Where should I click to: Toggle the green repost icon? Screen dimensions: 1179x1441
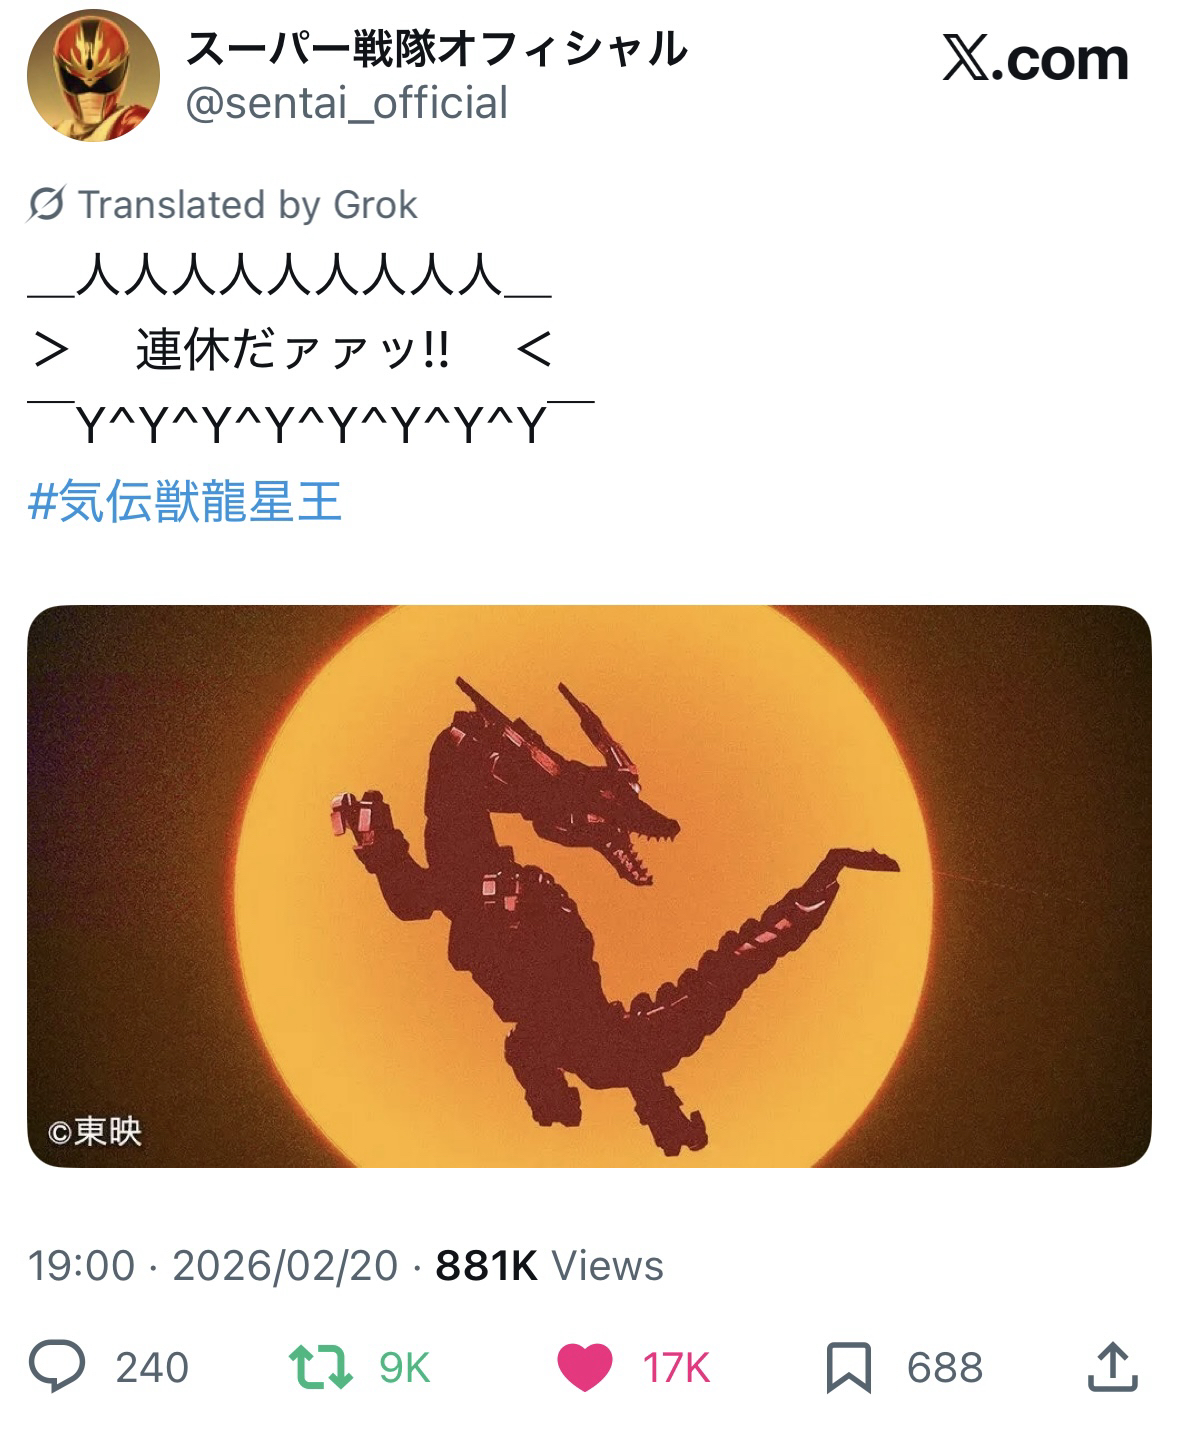pyautogui.click(x=320, y=1366)
